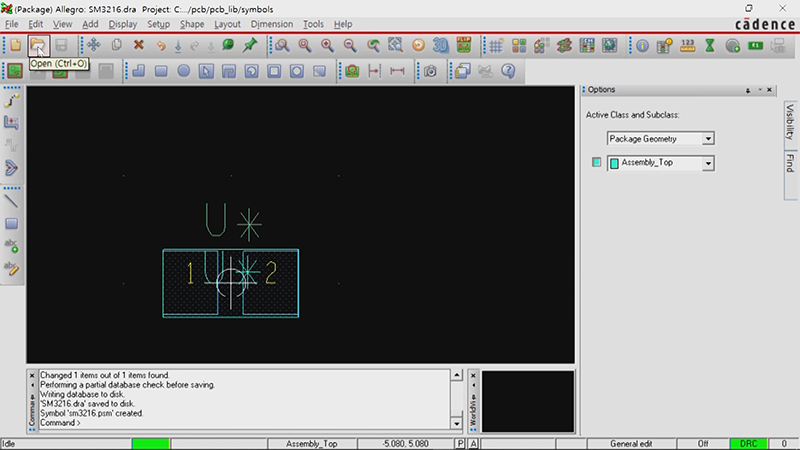Image resolution: width=800 pixels, height=450 pixels.
Task: Click the Options panel menu arrow
Action: 760,90
